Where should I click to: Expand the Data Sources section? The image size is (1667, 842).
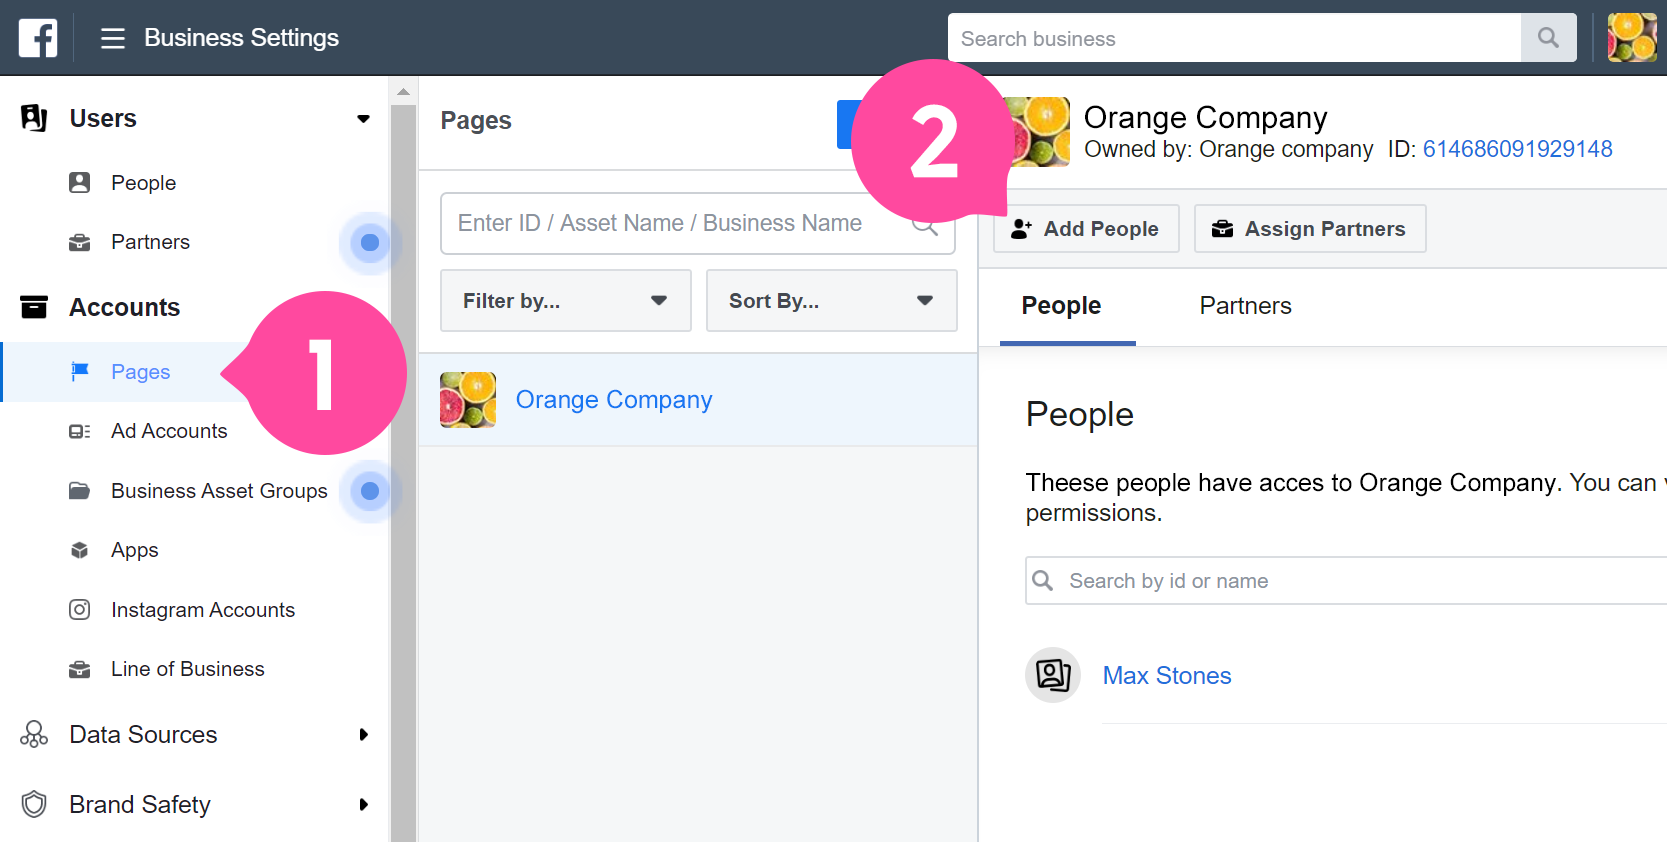coord(363,735)
